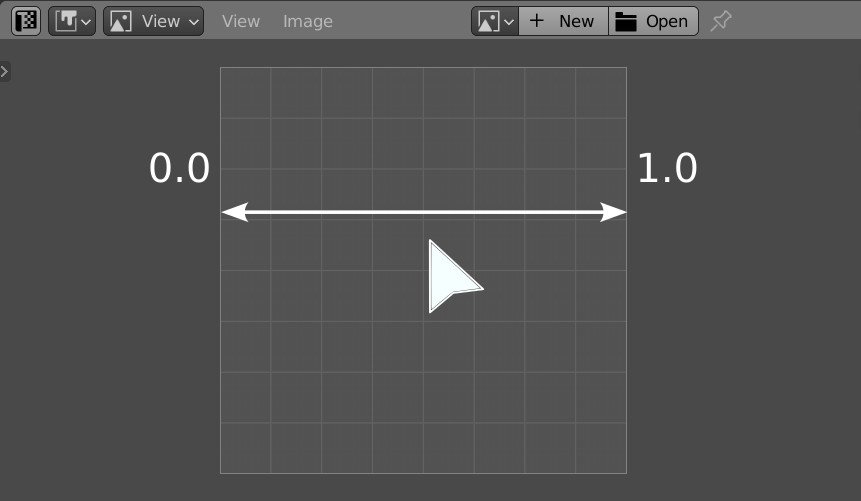Click the left arrowhead of the horizontal arrow
The height and width of the screenshot is (501, 861).
pos(233,212)
